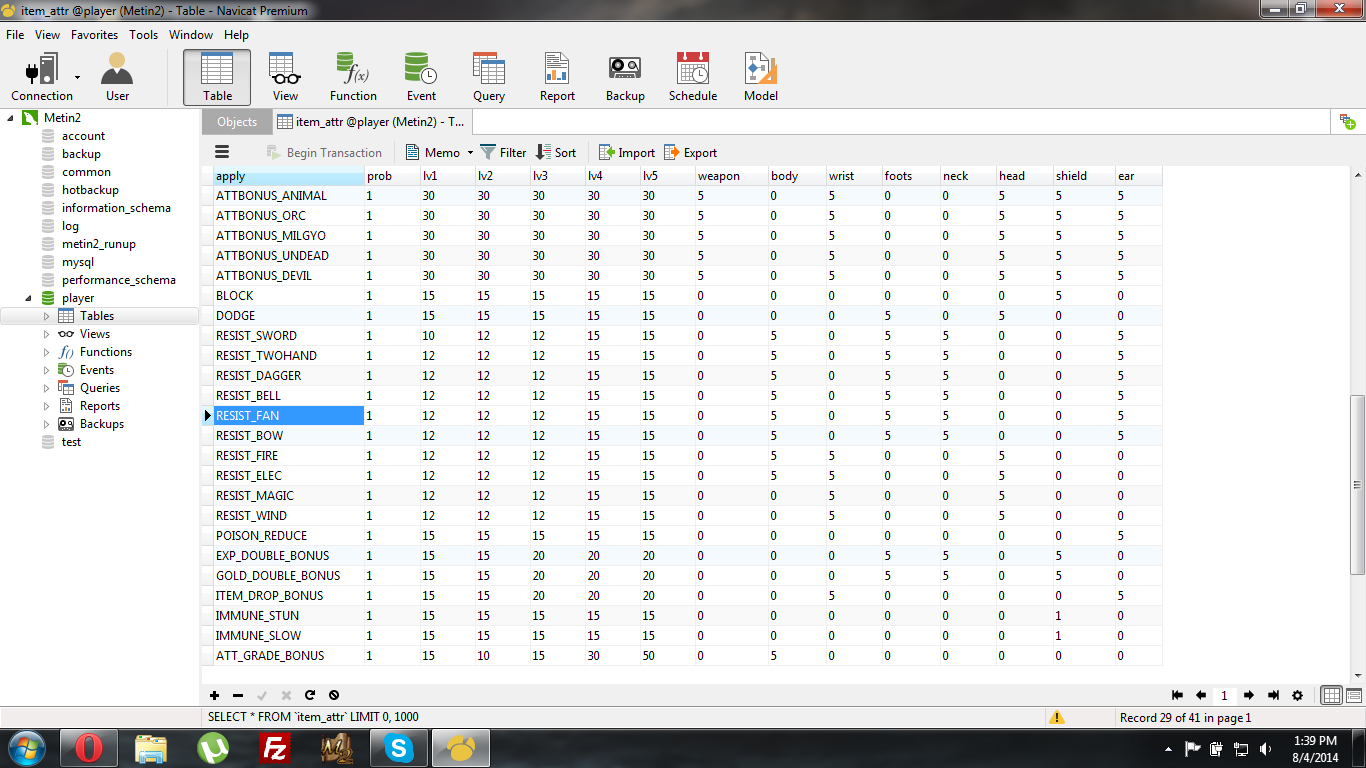Click the Schedule toolbar icon
Image resolution: width=1366 pixels, height=768 pixels.
[x=693, y=78]
